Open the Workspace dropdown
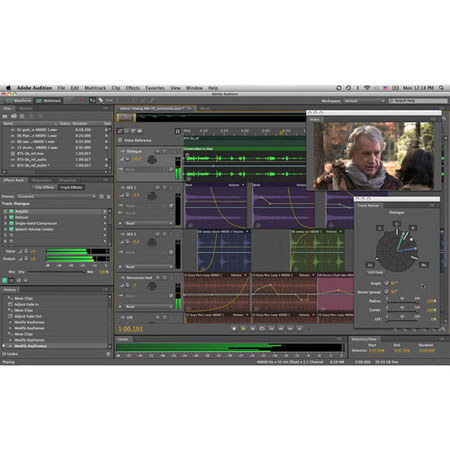Image resolution: width=450 pixels, height=450 pixels. tap(364, 101)
